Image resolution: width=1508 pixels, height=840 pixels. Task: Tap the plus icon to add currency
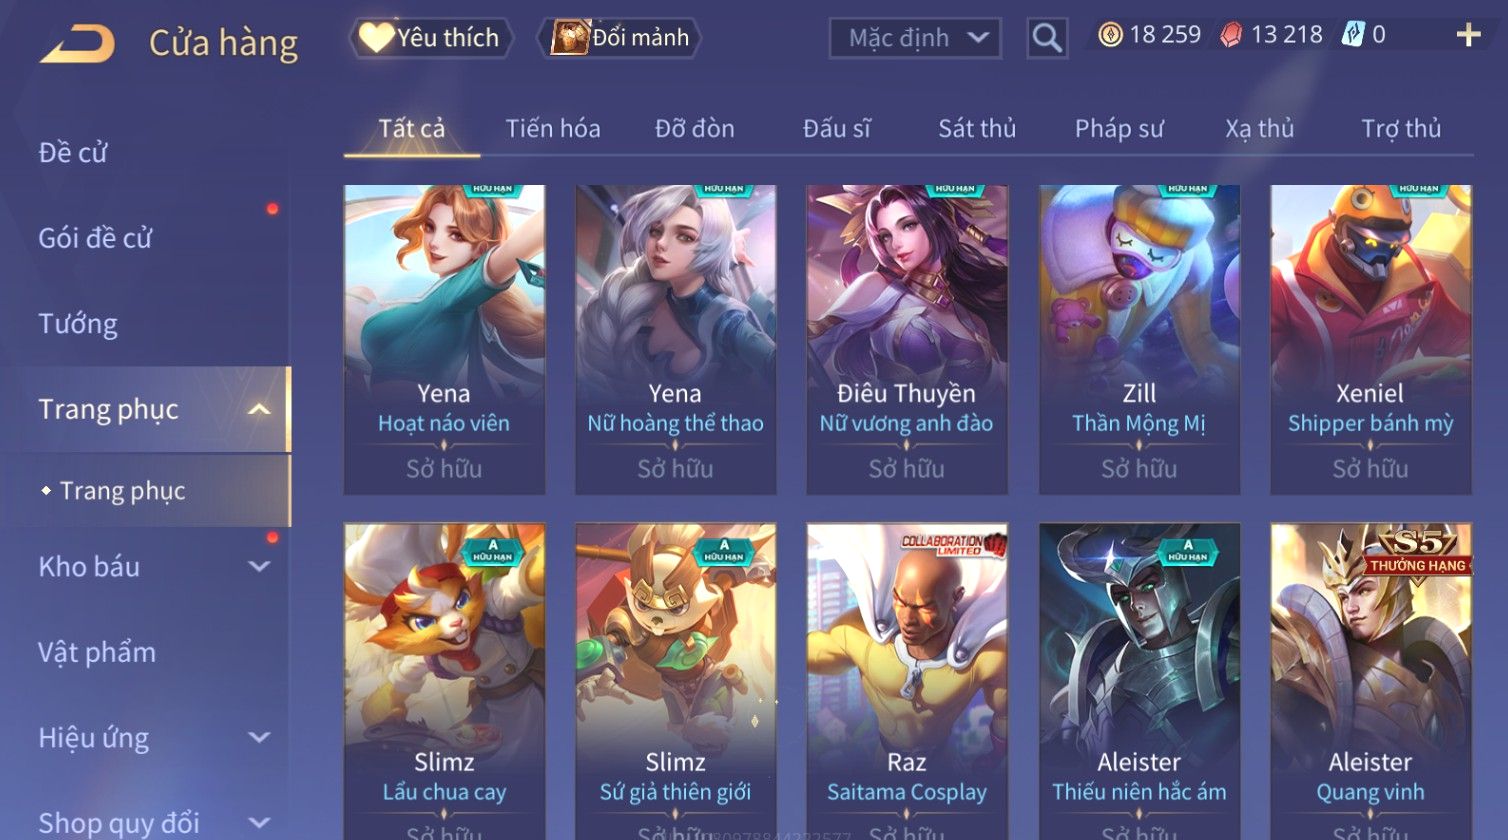pos(1468,36)
